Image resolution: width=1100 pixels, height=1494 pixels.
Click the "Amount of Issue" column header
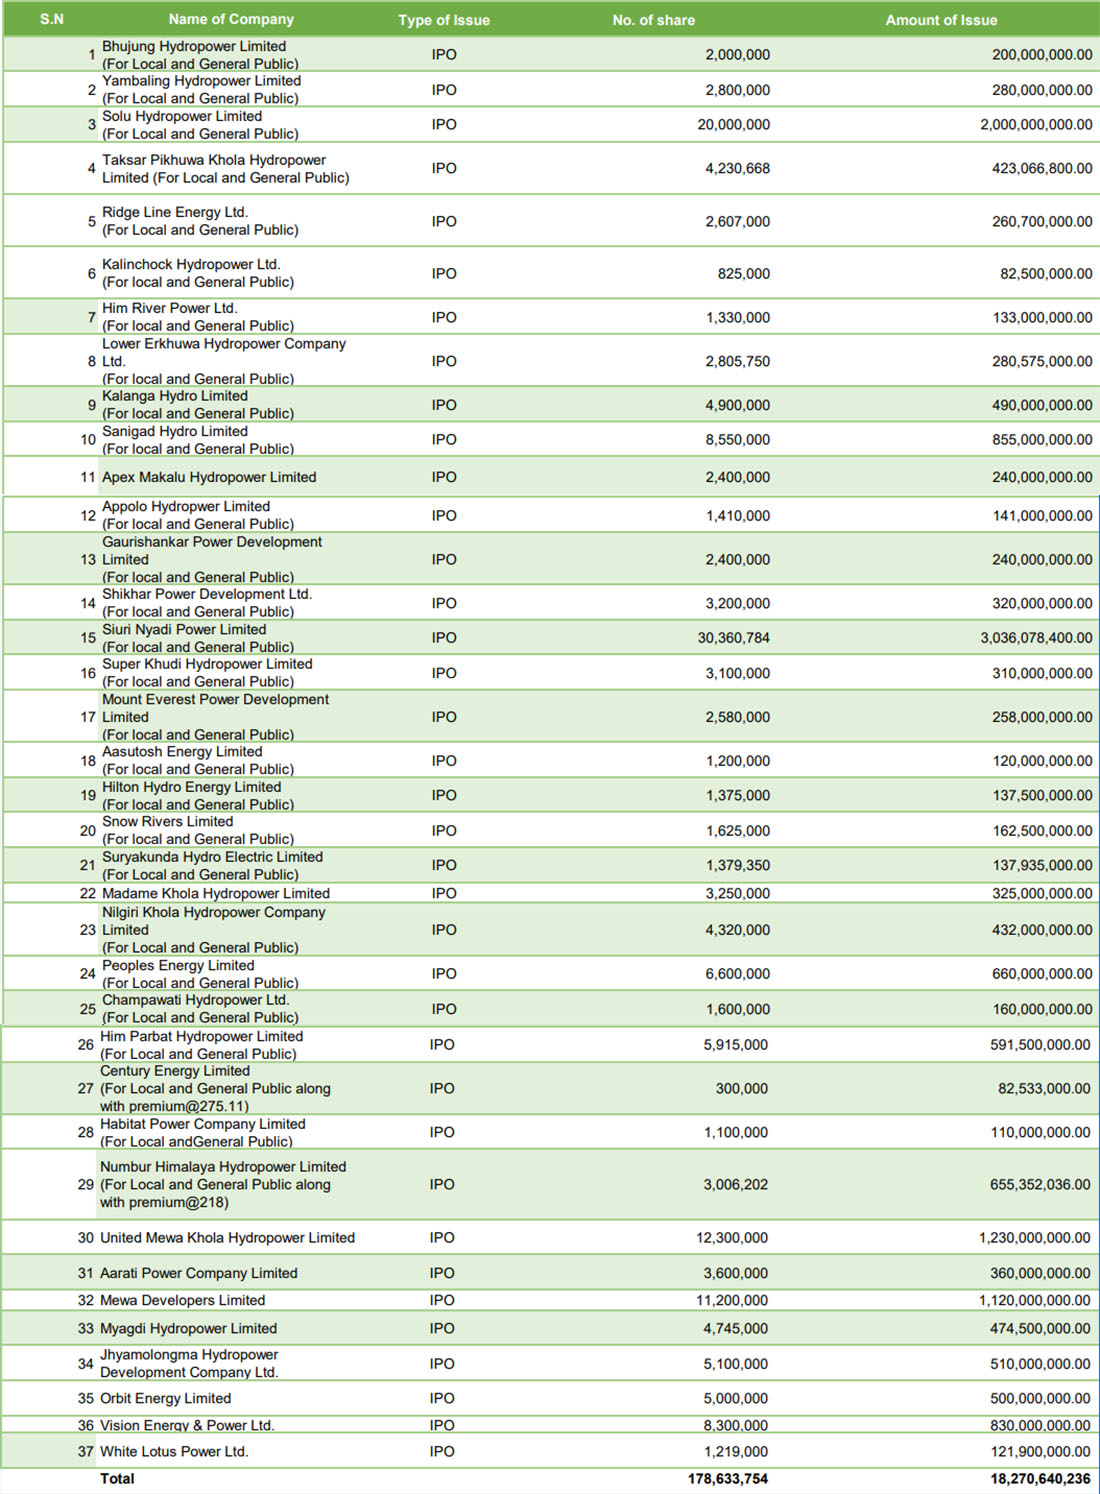coord(941,20)
